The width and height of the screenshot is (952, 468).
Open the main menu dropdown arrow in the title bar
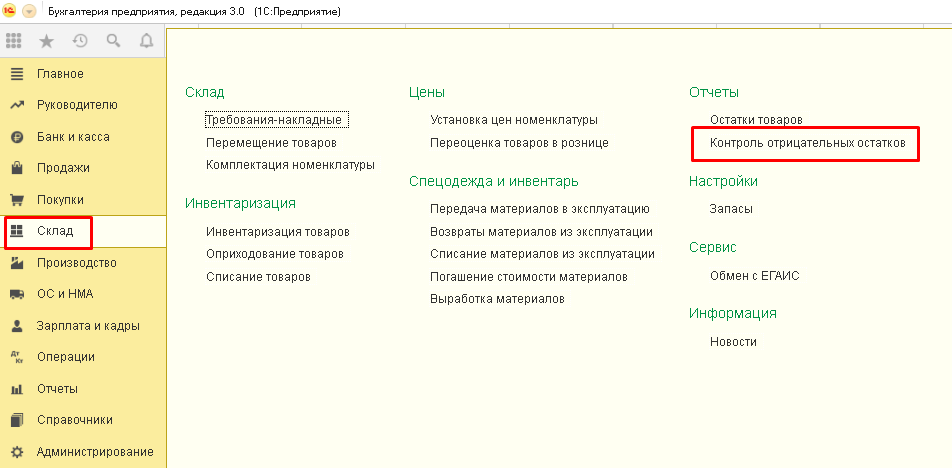click(28, 12)
